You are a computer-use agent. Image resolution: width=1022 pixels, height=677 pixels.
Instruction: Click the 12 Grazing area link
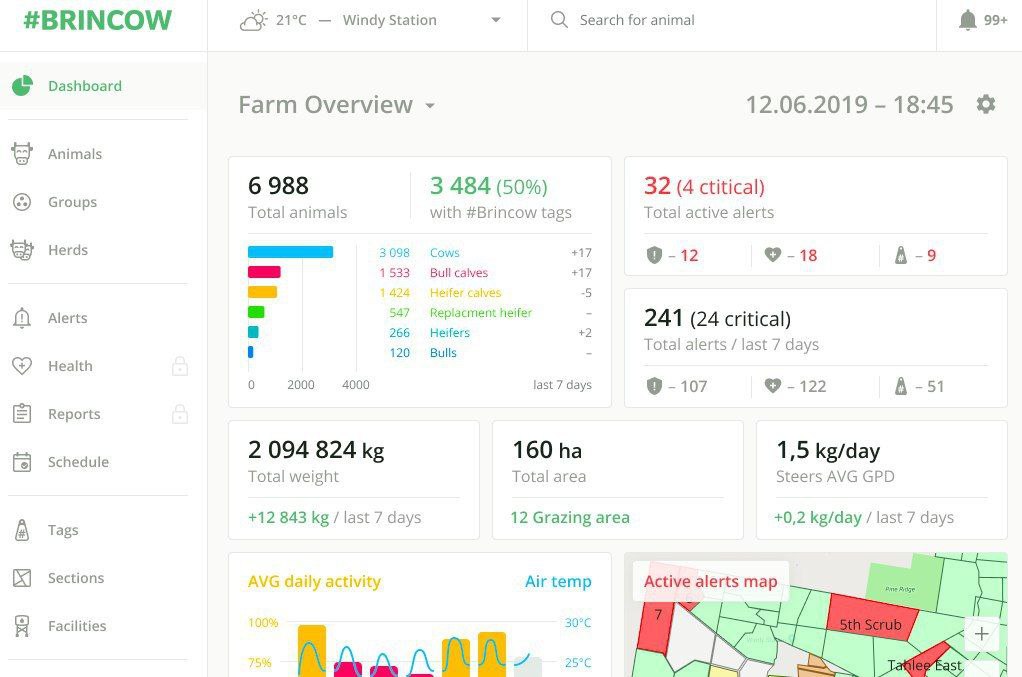(570, 517)
